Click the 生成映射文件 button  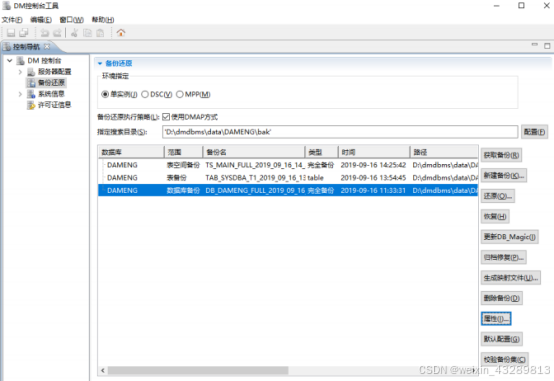coord(511,278)
